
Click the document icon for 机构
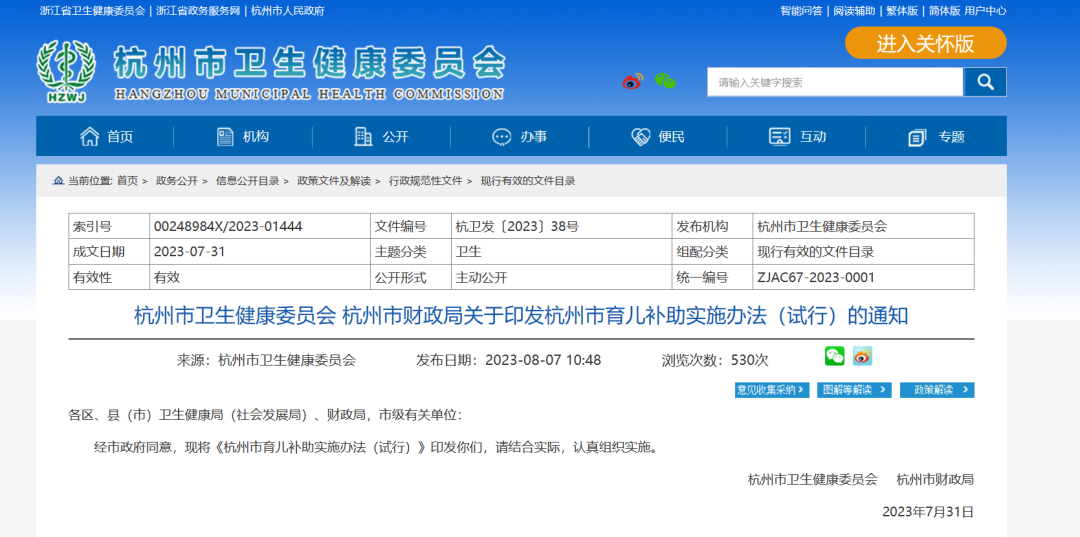(225, 136)
